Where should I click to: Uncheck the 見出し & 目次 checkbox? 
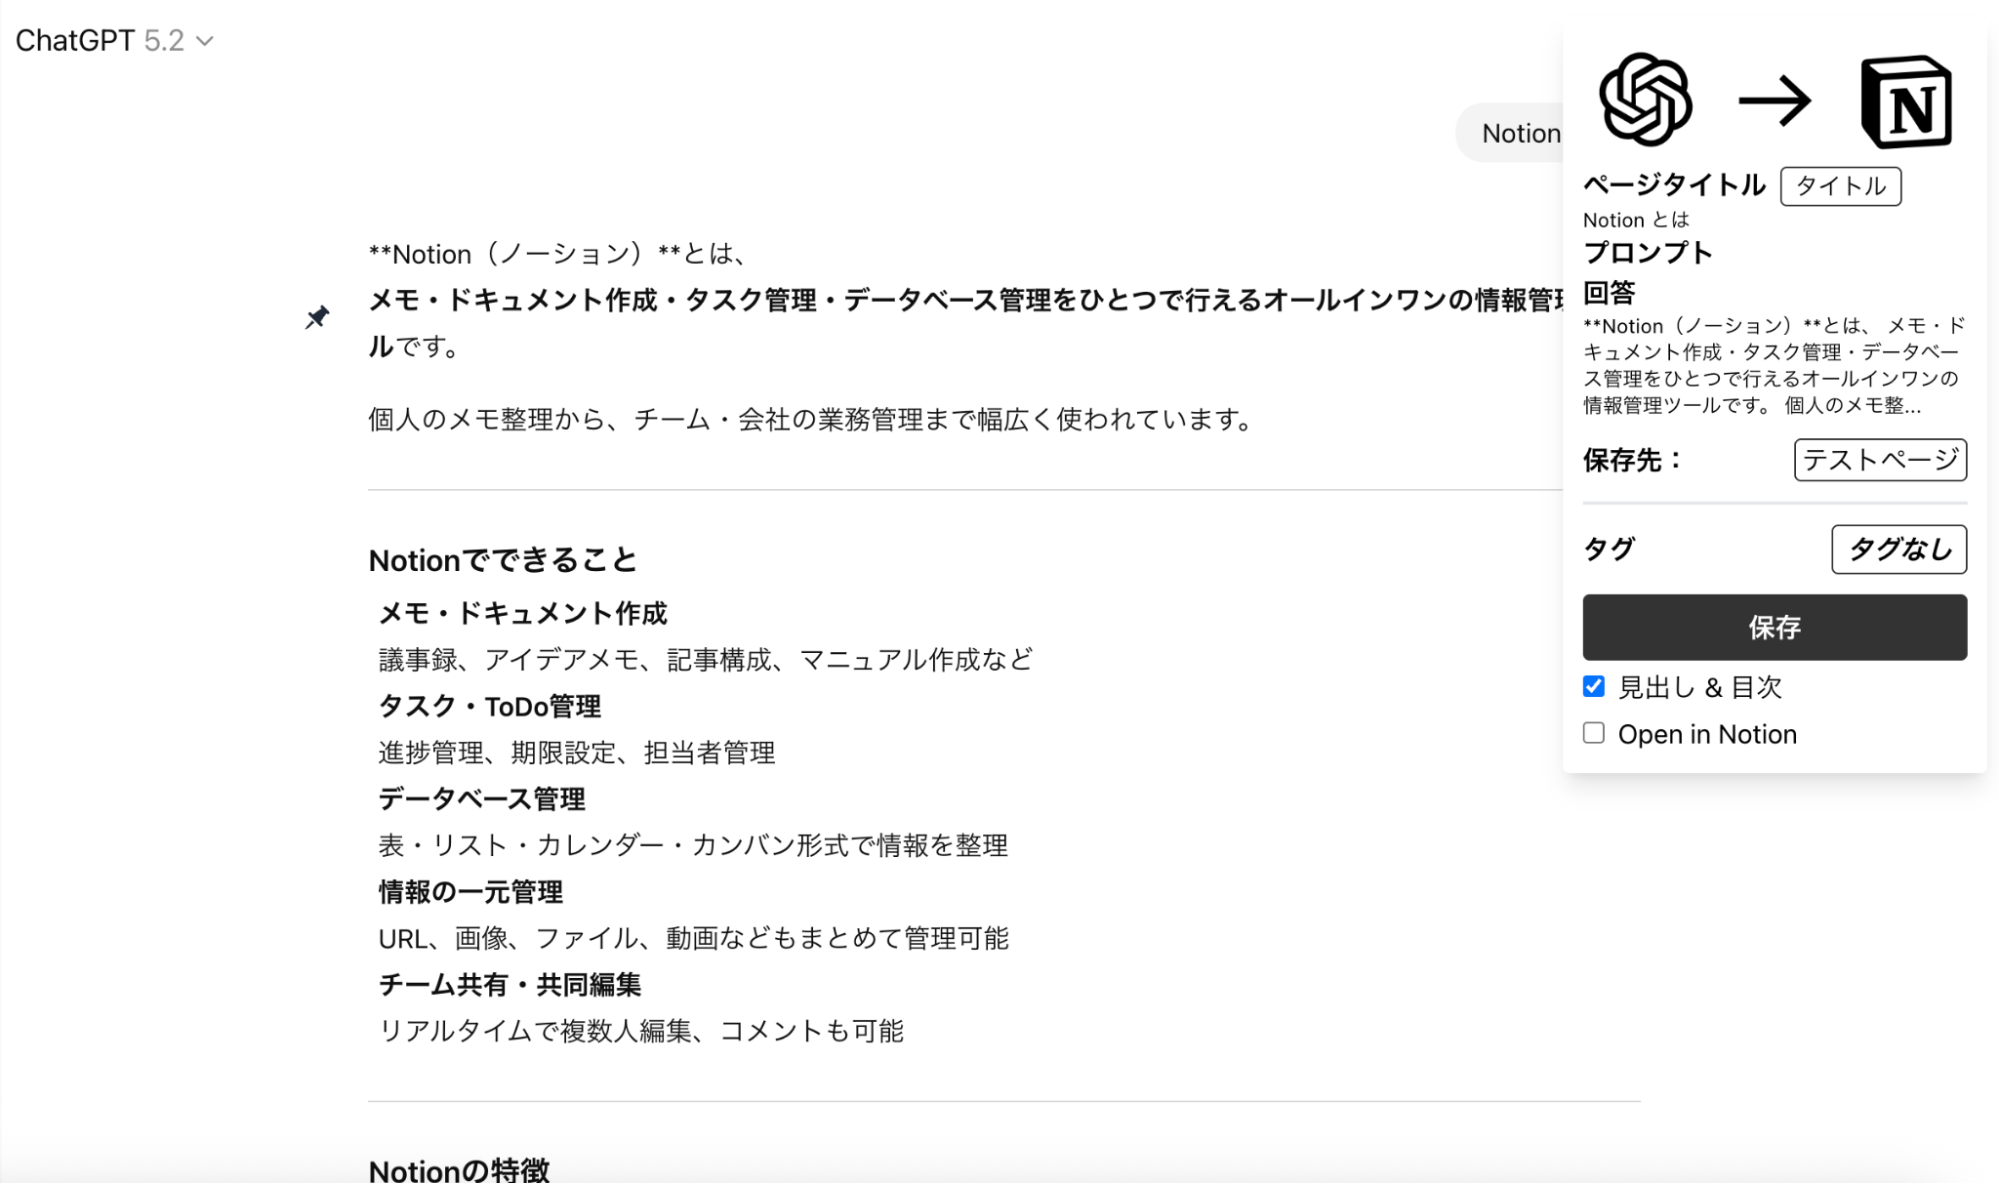coord(1594,686)
